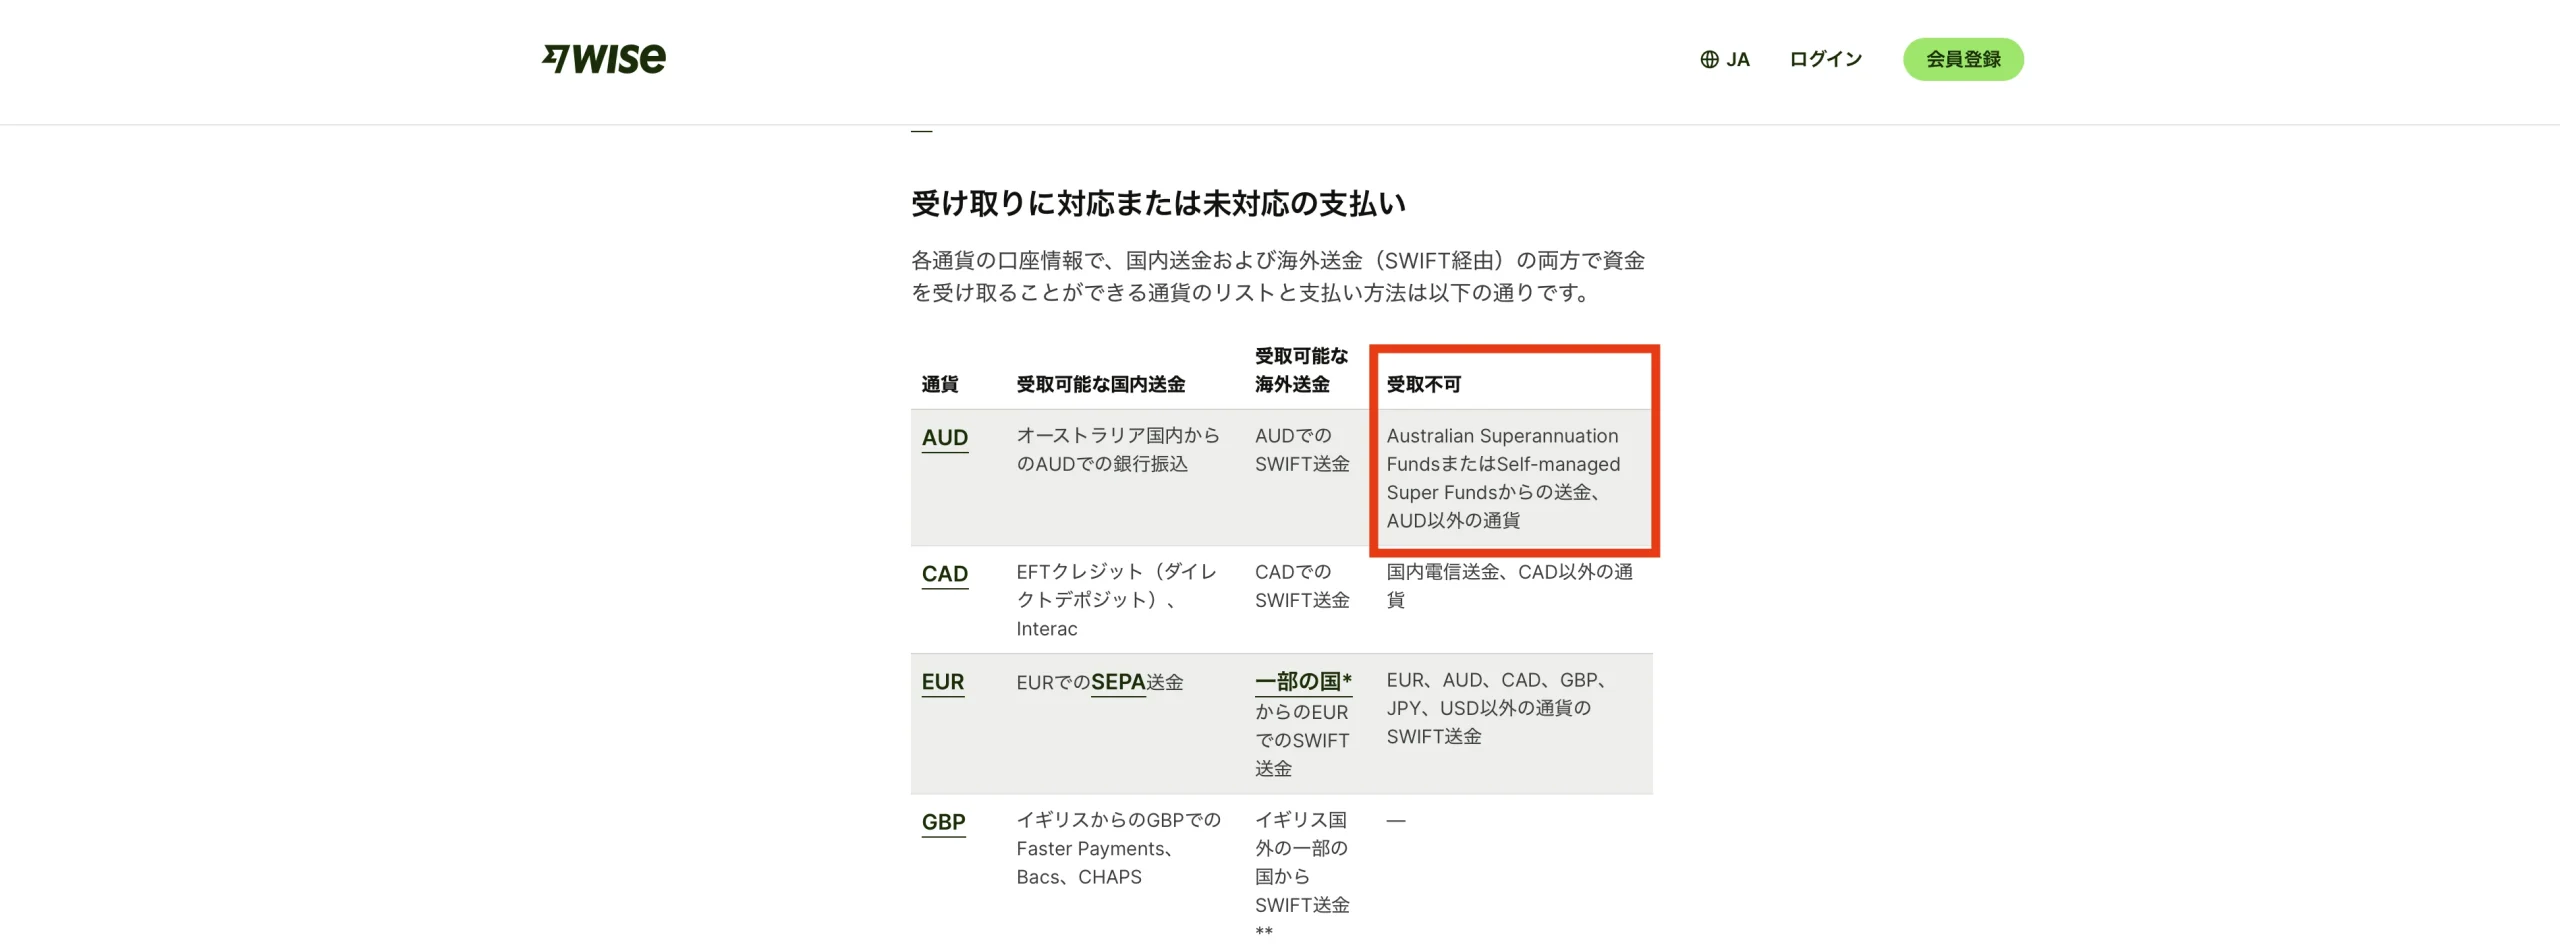This screenshot has height=949, width=2560.
Task: Click the globe language icon beside JA
Action: [1709, 60]
